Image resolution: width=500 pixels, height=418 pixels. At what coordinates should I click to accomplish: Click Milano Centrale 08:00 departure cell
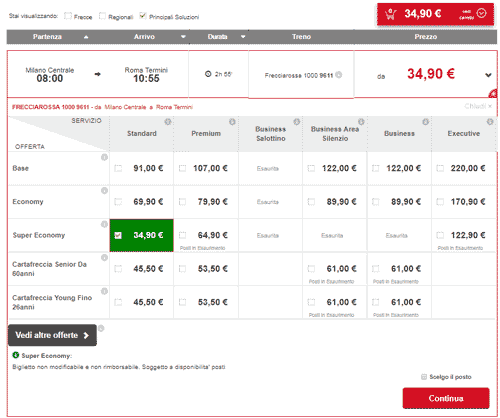pyautogui.click(x=50, y=75)
